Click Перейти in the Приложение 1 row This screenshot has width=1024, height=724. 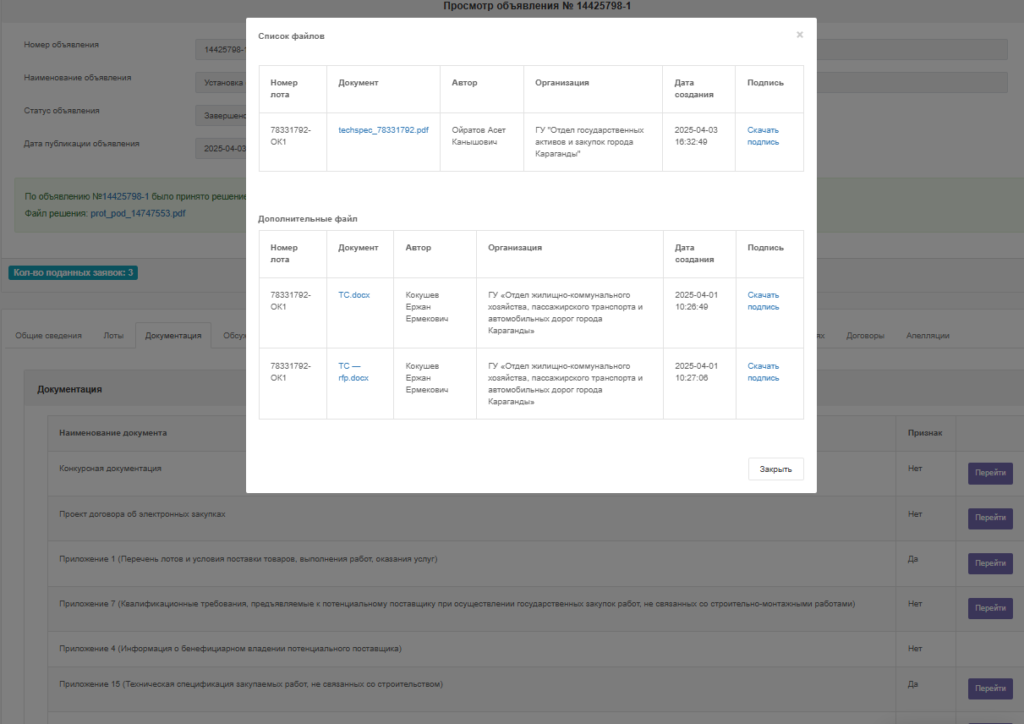(x=990, y=563)
